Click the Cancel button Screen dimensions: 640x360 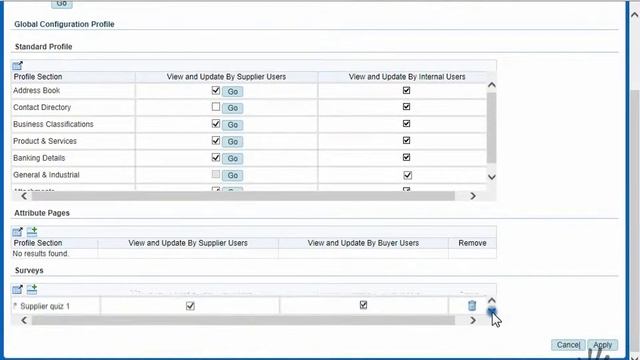[x=568, y=345]
